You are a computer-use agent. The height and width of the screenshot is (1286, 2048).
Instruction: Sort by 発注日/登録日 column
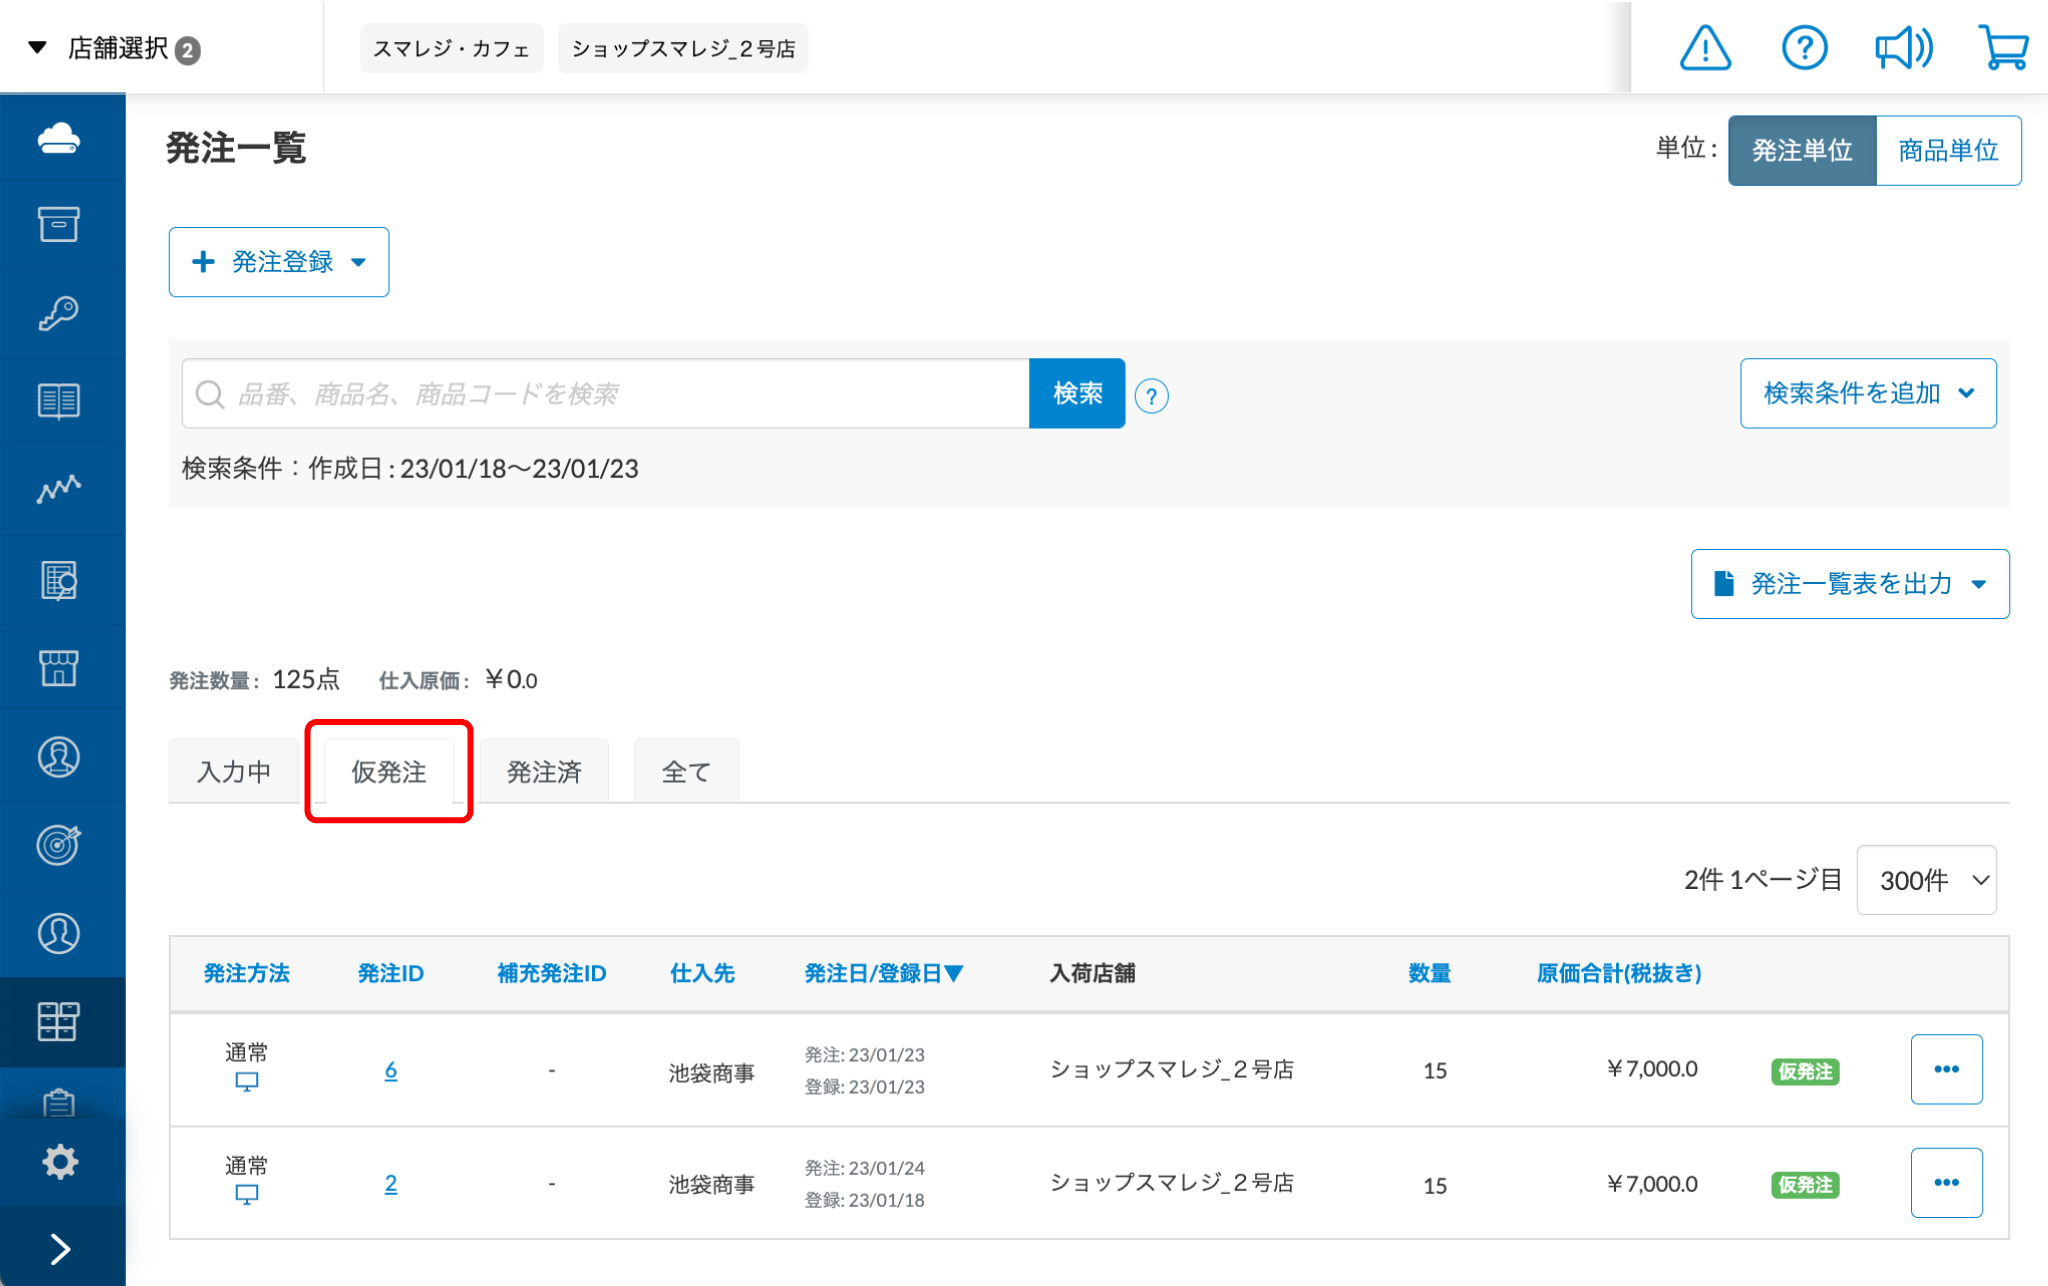[x=884, y=973]
